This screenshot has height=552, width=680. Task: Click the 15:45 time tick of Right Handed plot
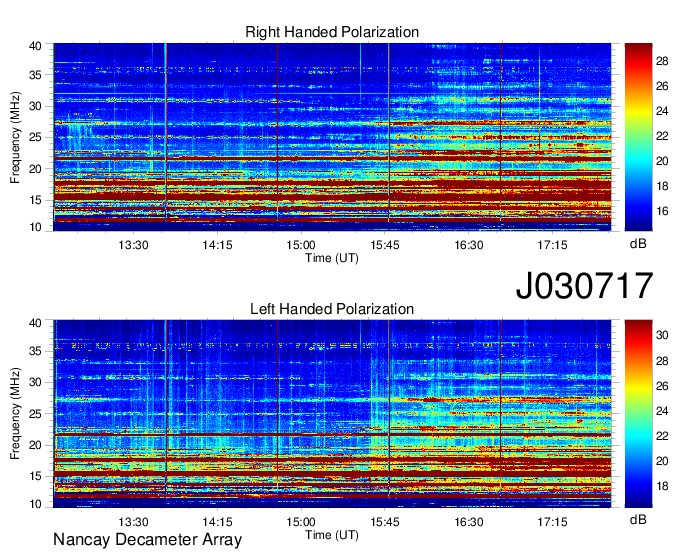coord(385,245)
